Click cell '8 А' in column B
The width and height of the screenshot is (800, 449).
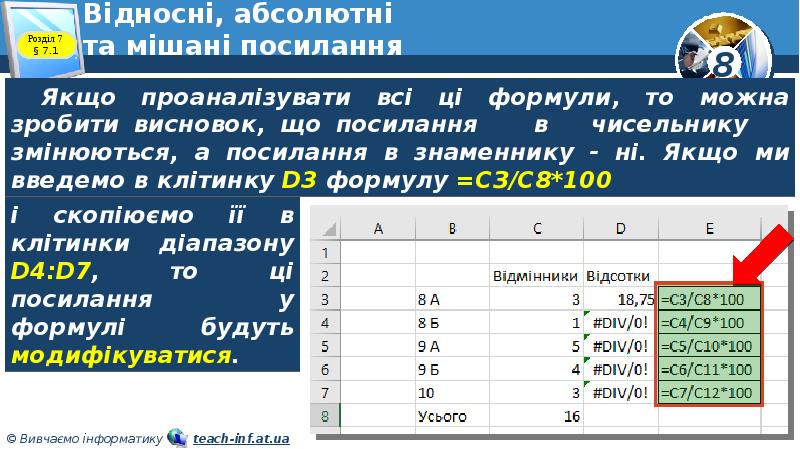[x=453, y=300]
